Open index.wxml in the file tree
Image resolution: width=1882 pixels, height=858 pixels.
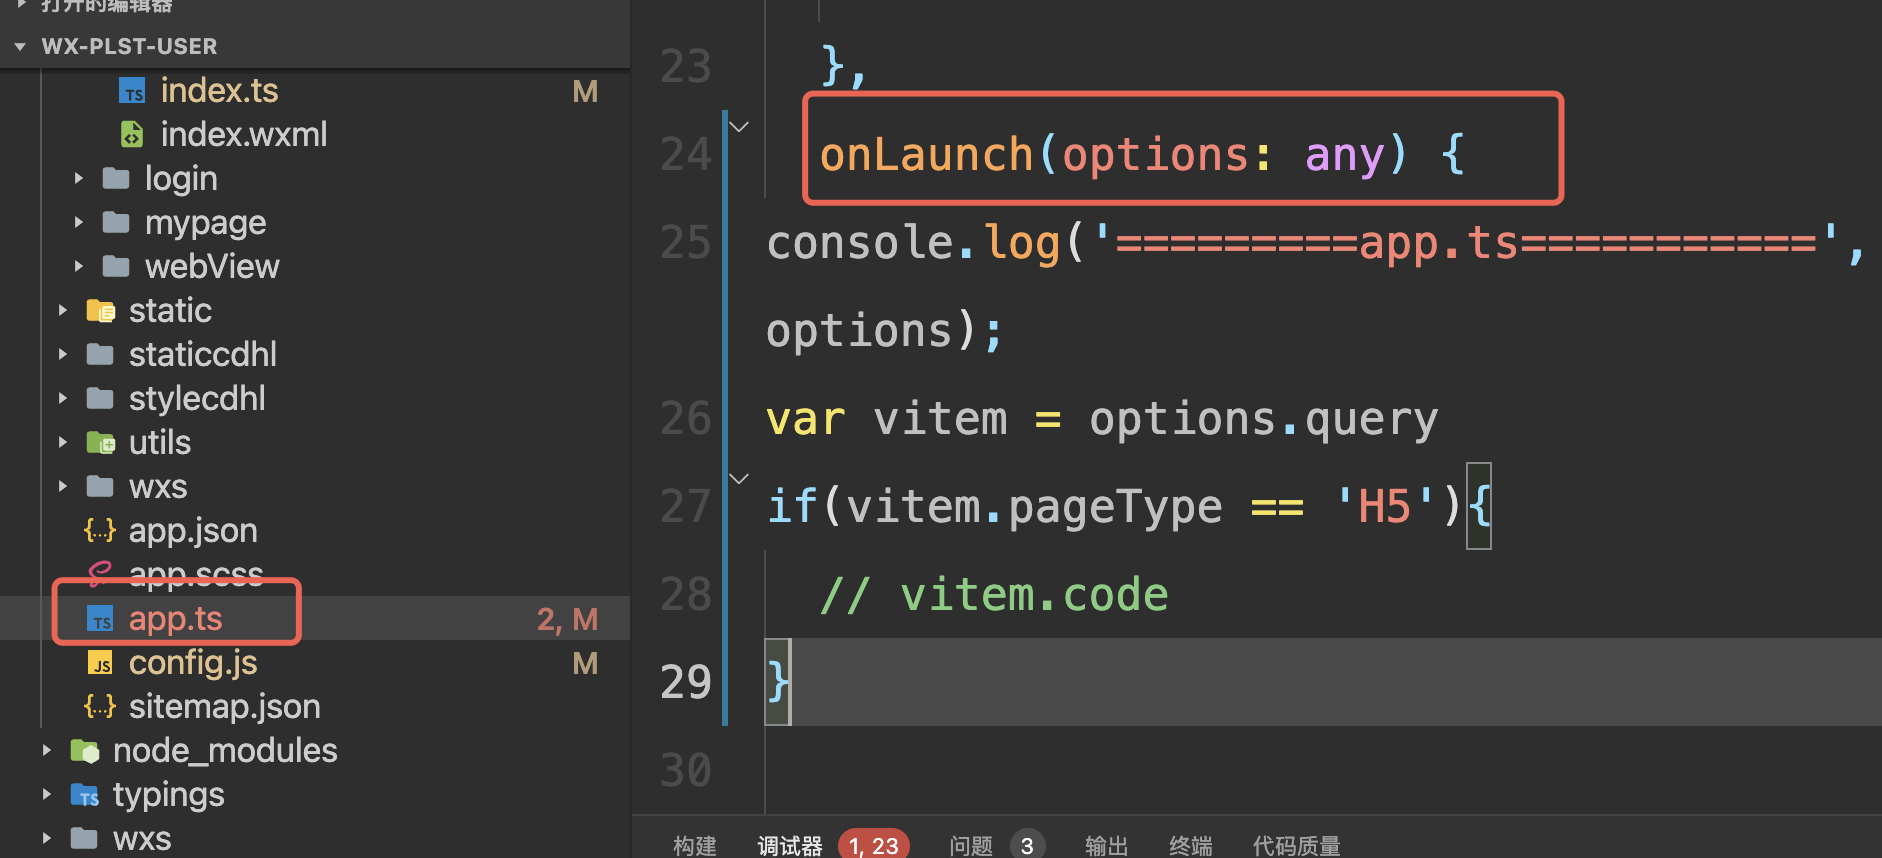click(244, 134)
